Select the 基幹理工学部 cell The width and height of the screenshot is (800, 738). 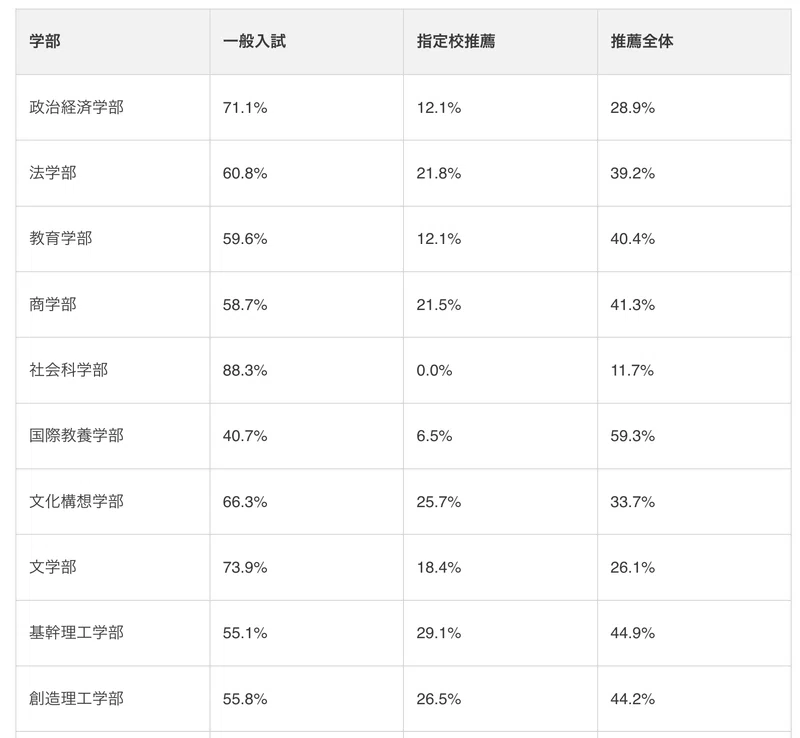pyautogui.click(x=76, y=633)
